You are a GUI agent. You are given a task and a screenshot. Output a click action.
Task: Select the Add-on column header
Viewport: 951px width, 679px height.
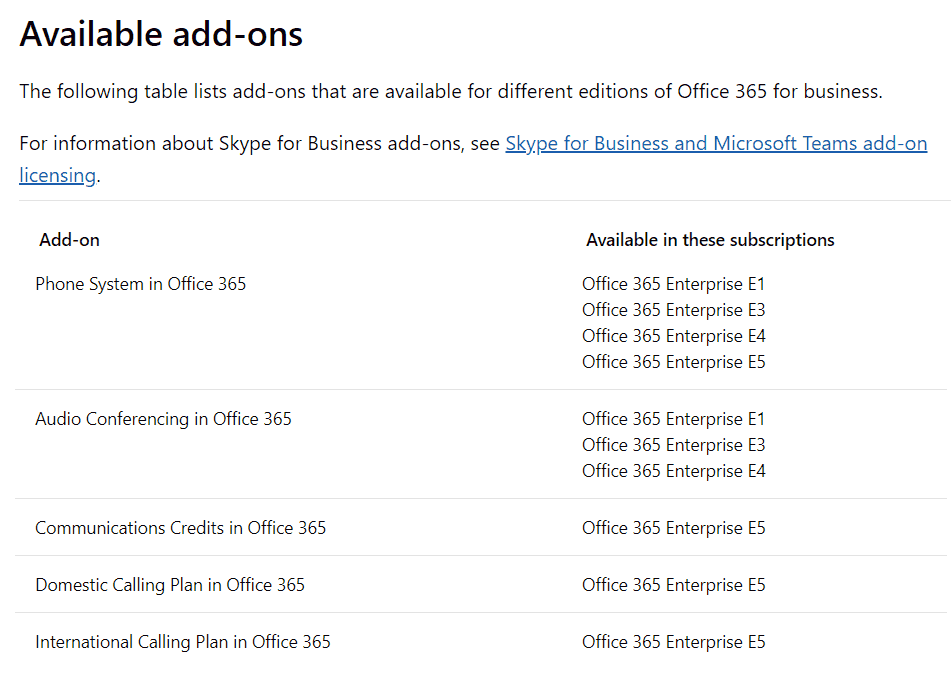69,240
